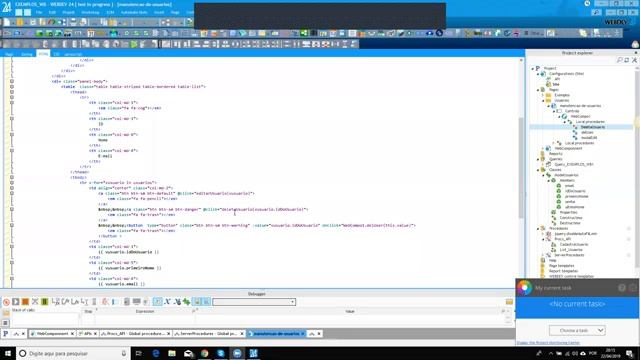Open the notification center icon in system tray
Screen dimensions: 640x360
(630, 353)
